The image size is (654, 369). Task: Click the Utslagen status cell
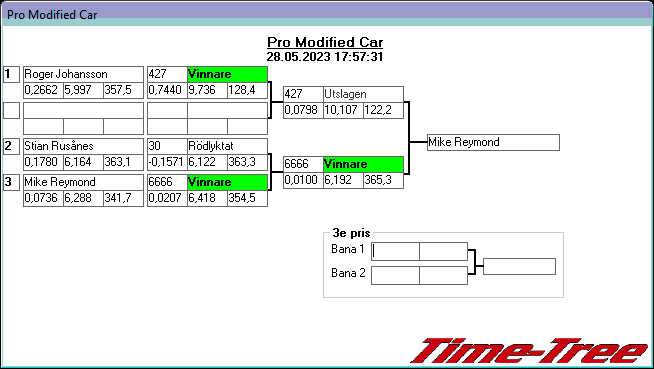(x=363, y=94)
